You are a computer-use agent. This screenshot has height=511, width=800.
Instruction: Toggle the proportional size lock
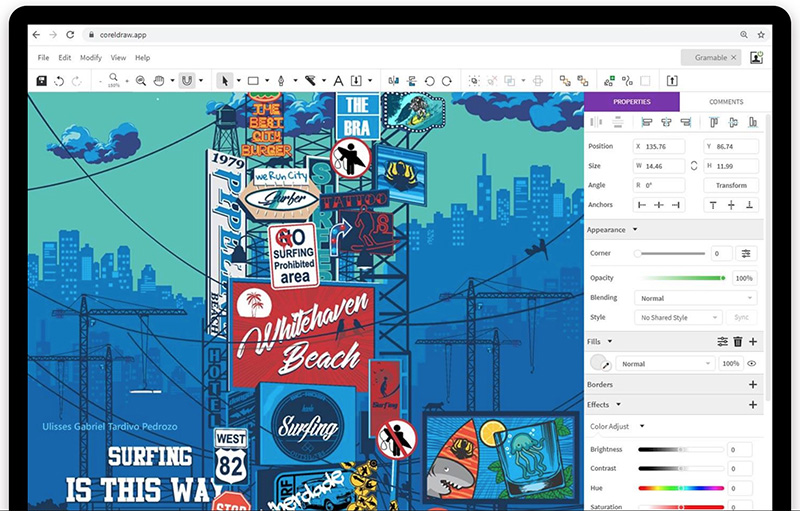(x=694, y=166)
